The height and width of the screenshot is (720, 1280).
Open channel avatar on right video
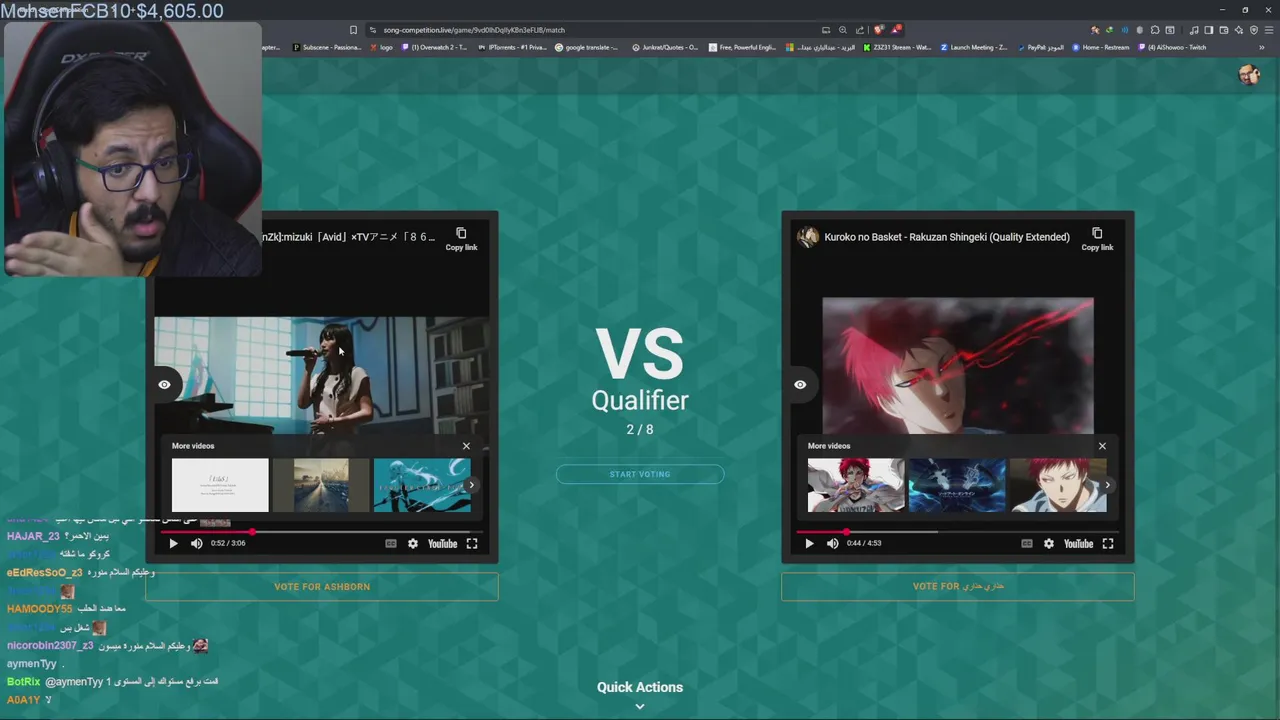coord(808,237)
